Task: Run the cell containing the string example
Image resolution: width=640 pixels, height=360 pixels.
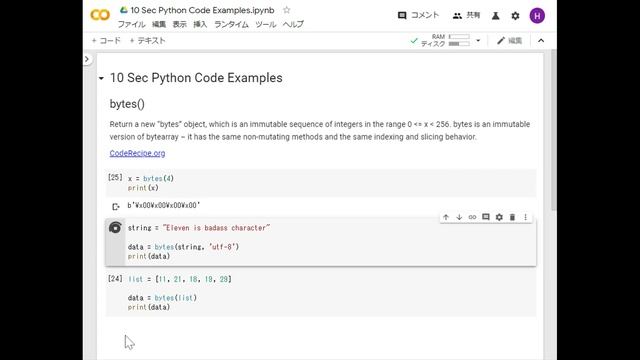Action: tap(115, 228)
